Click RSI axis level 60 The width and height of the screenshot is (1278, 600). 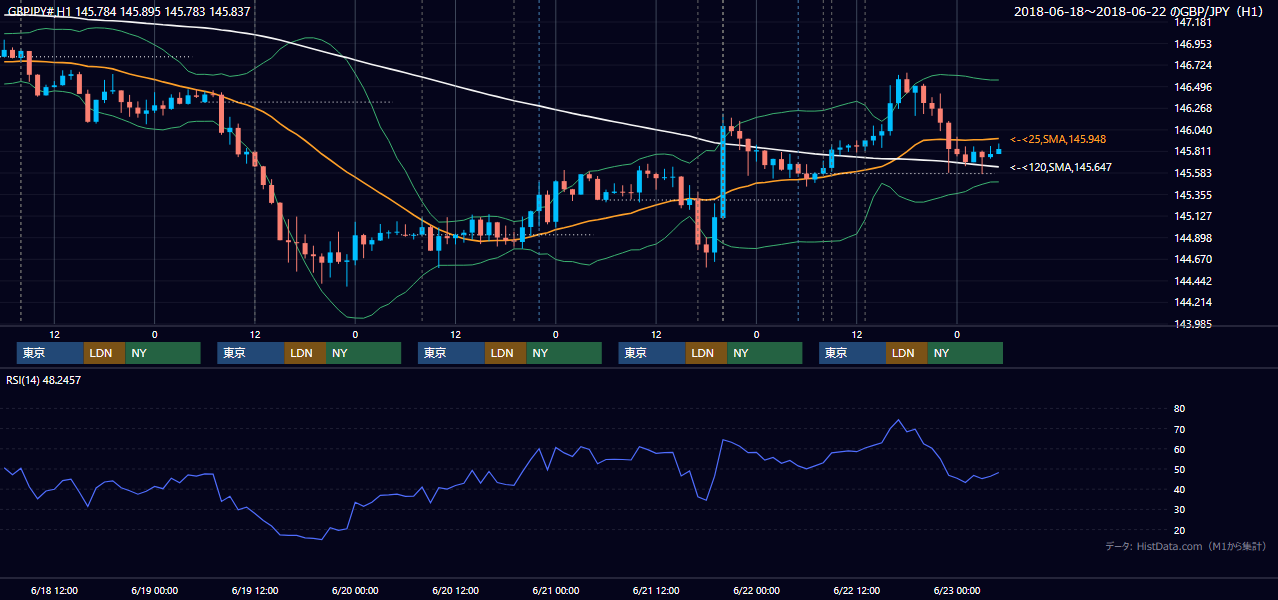pos(1179,449)
